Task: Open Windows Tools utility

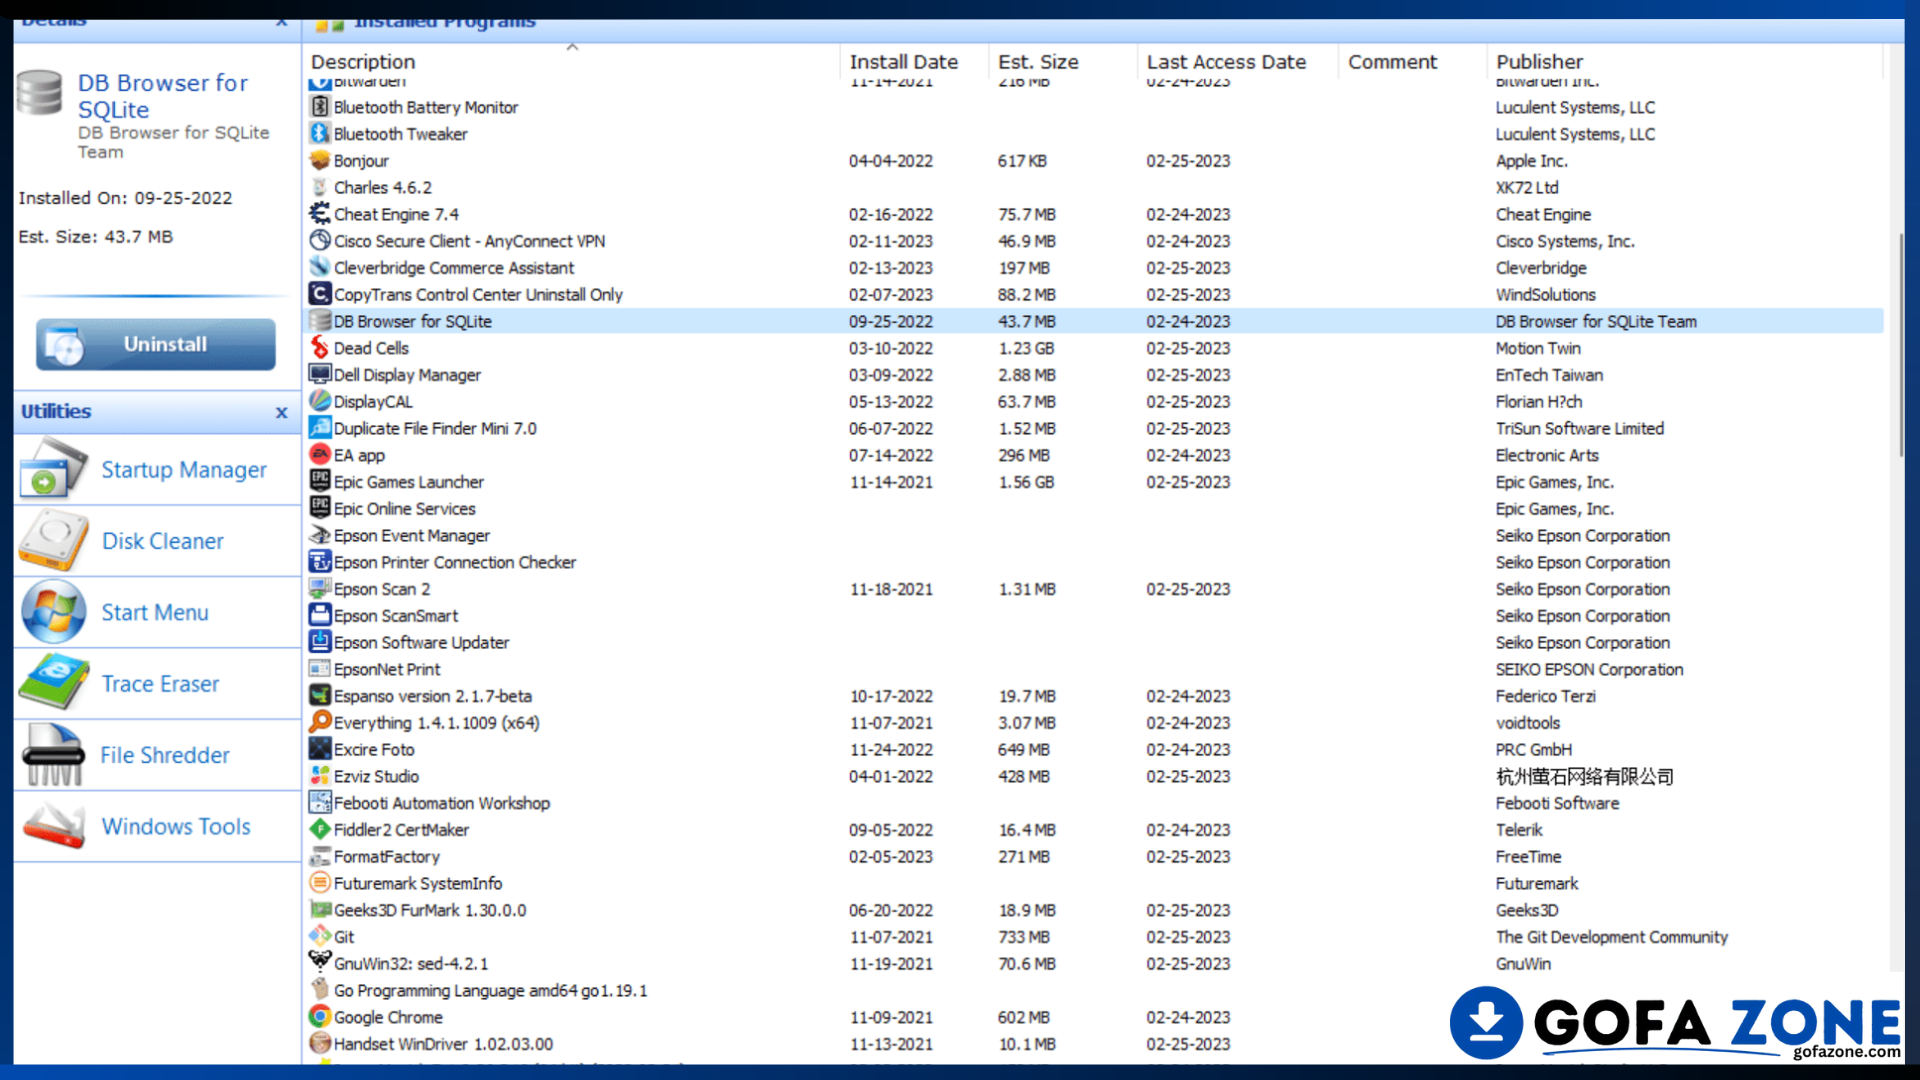Action: (x=158, y=827)
